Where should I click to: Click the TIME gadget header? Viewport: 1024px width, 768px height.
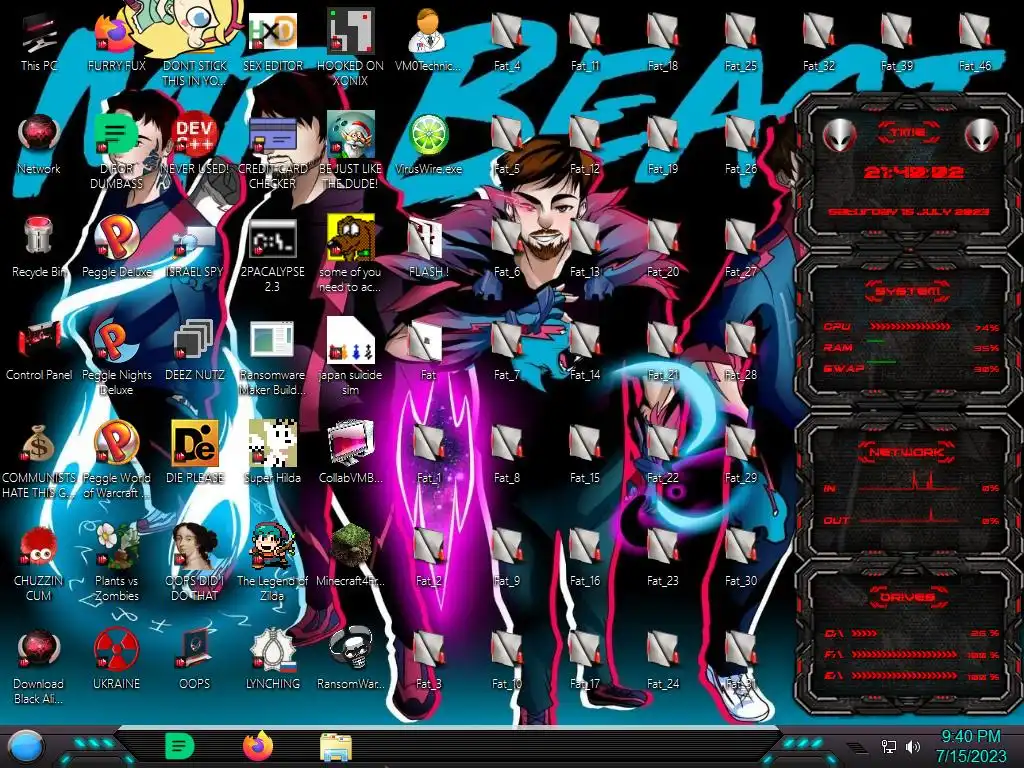pyautogui.click(x=908, y=133)
